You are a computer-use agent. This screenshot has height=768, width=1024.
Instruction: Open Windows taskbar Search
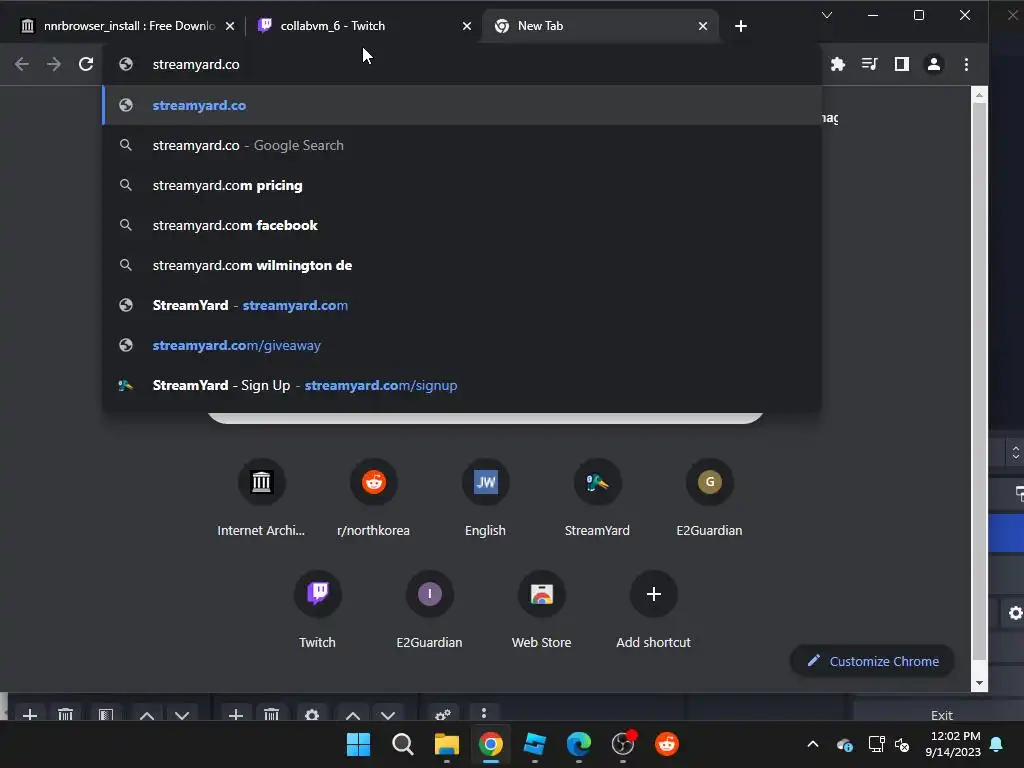(402, 744)
